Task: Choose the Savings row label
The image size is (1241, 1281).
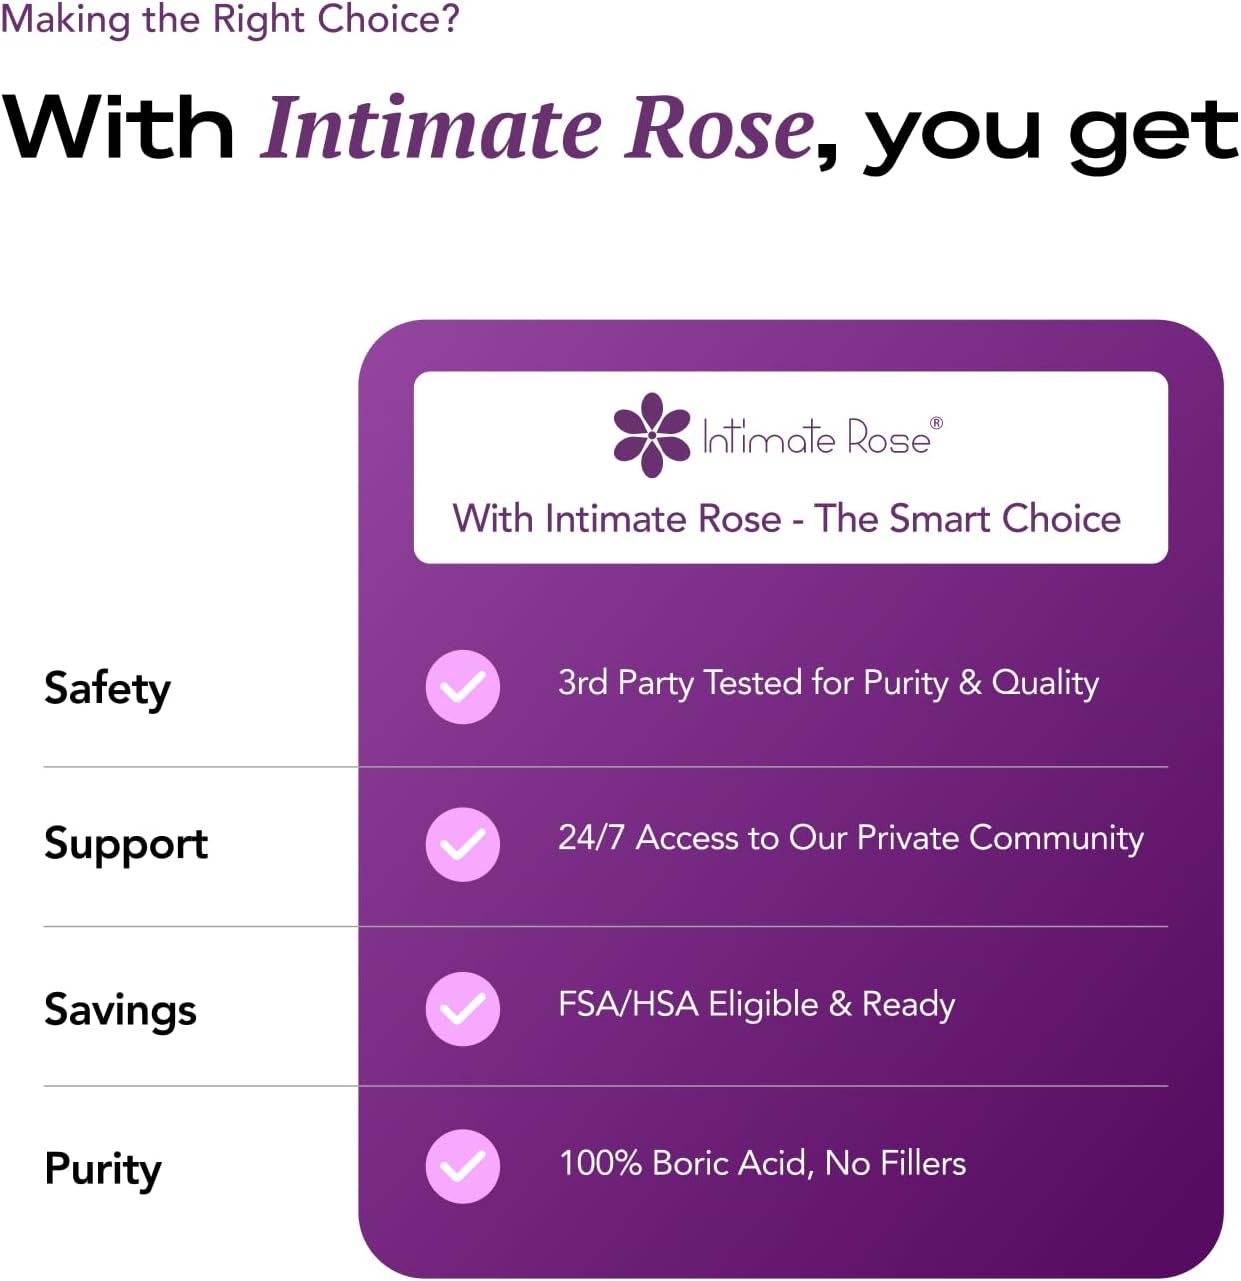Action: [x=120, y=1009]
